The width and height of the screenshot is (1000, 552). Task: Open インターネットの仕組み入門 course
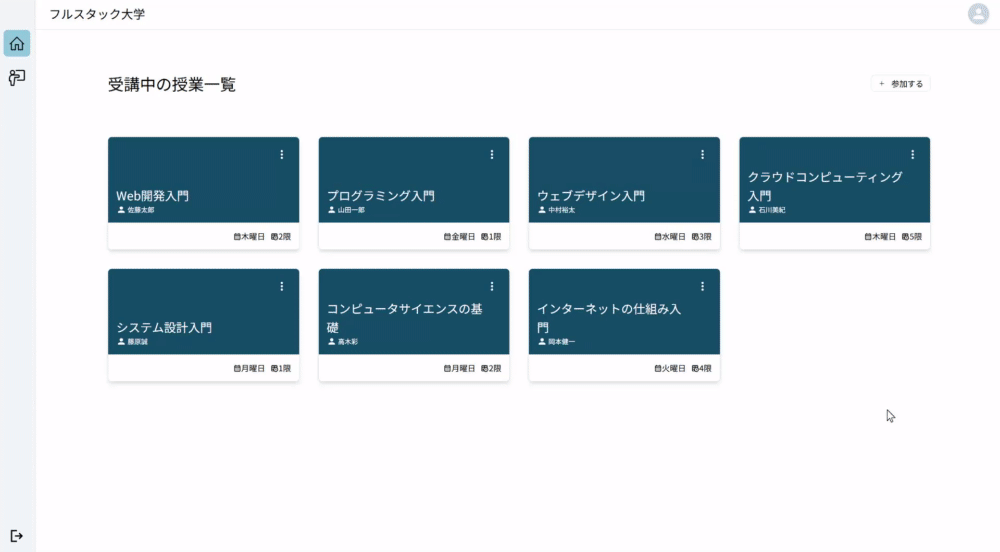(624, 325)
